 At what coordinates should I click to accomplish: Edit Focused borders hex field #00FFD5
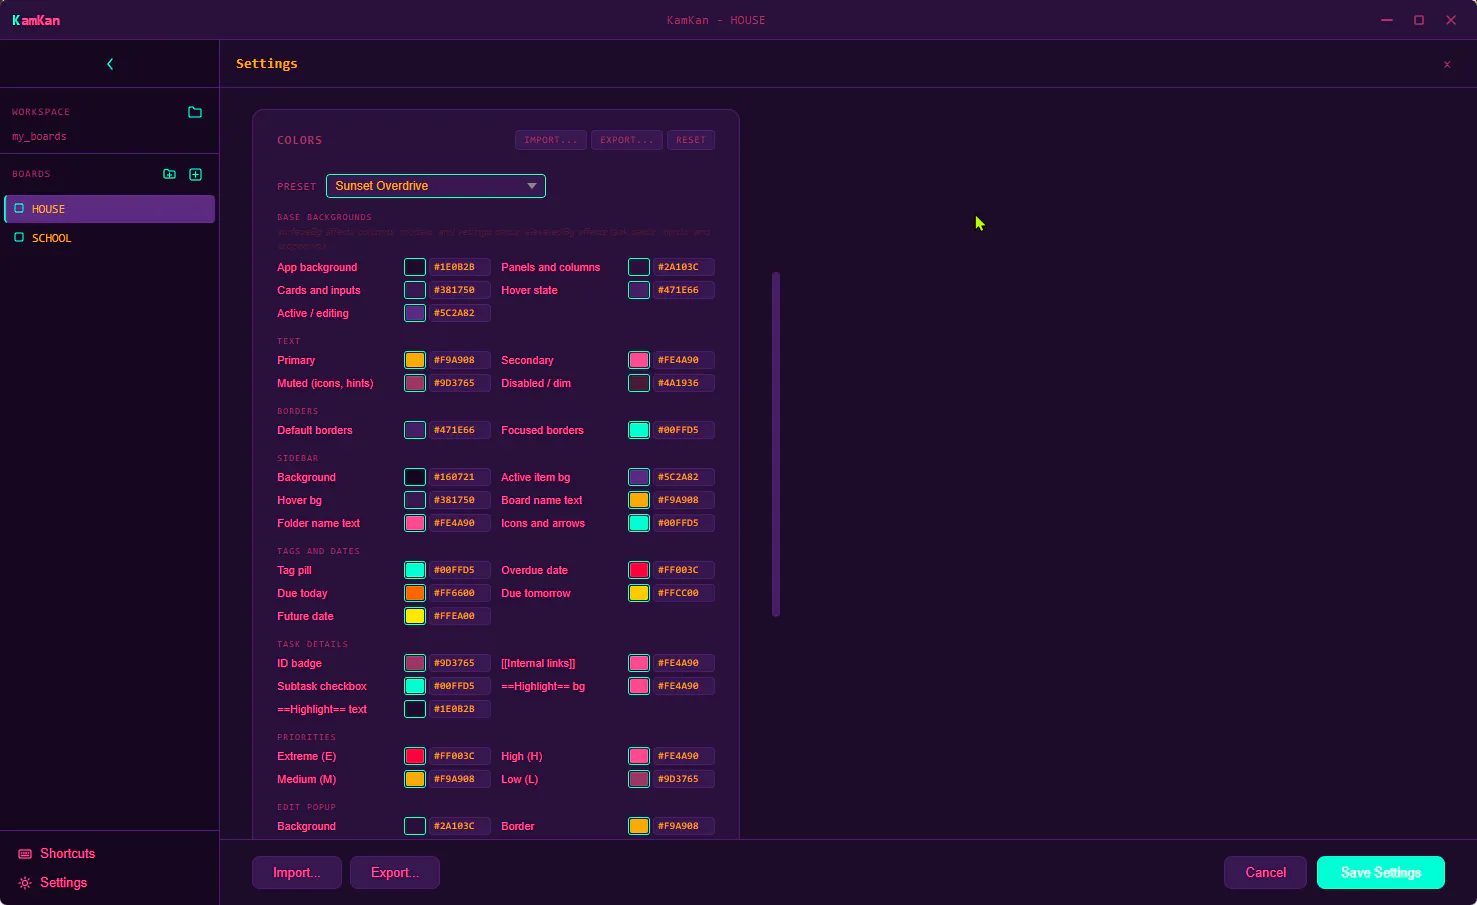click(x=684, y=430)
